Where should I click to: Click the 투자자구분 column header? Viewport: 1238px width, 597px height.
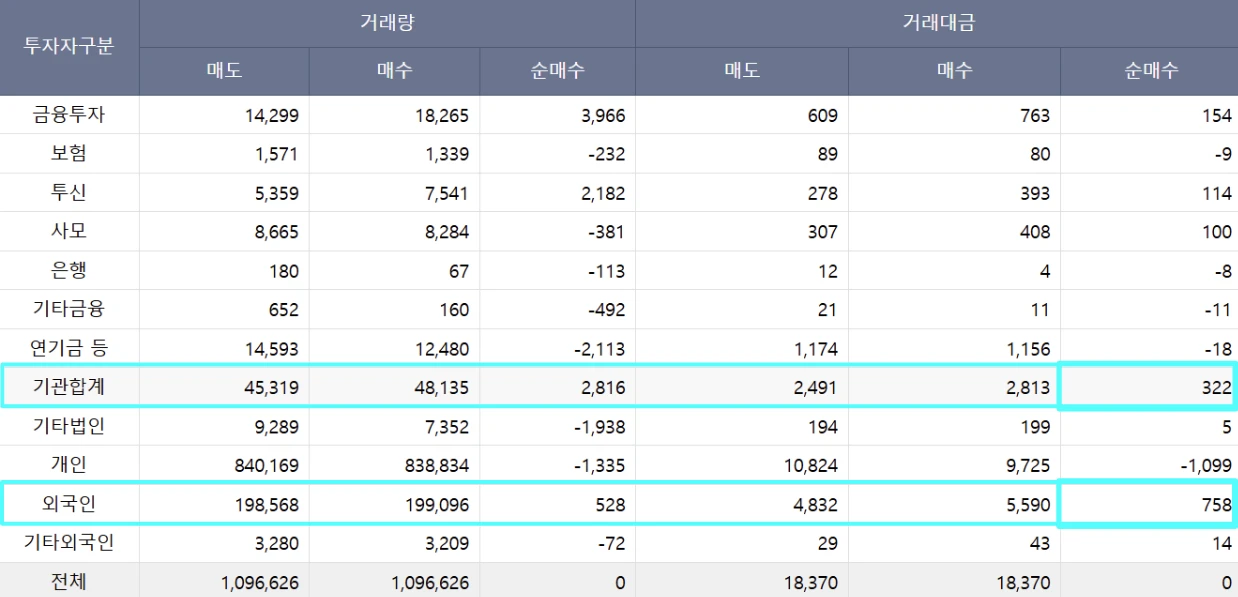click(69, 47)
